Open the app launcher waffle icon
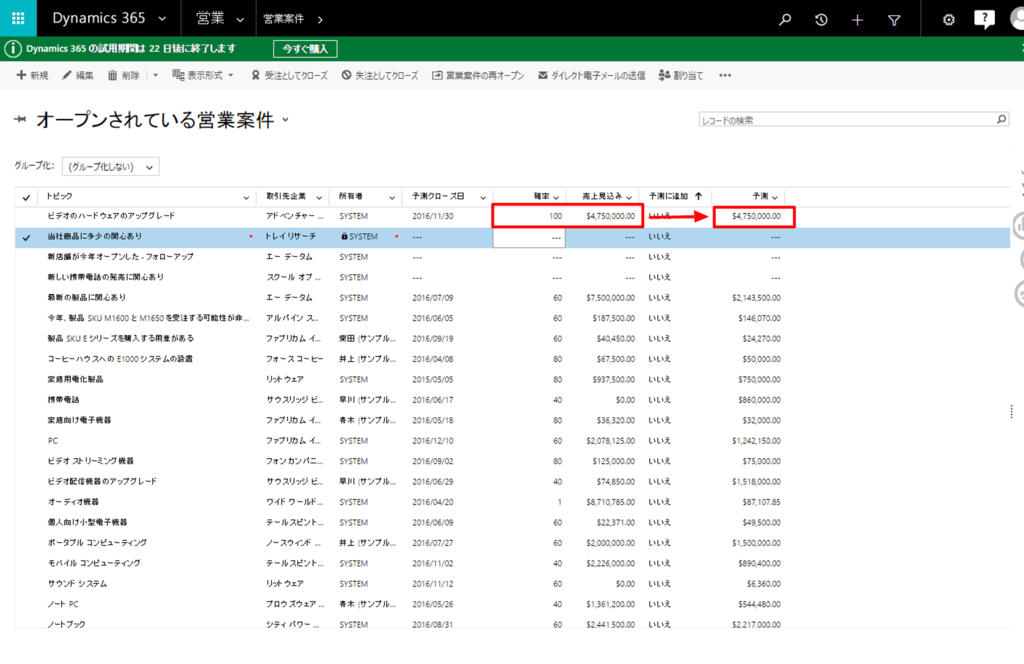This screenshot has width=1024, height=664. click(x=18, y=18)
